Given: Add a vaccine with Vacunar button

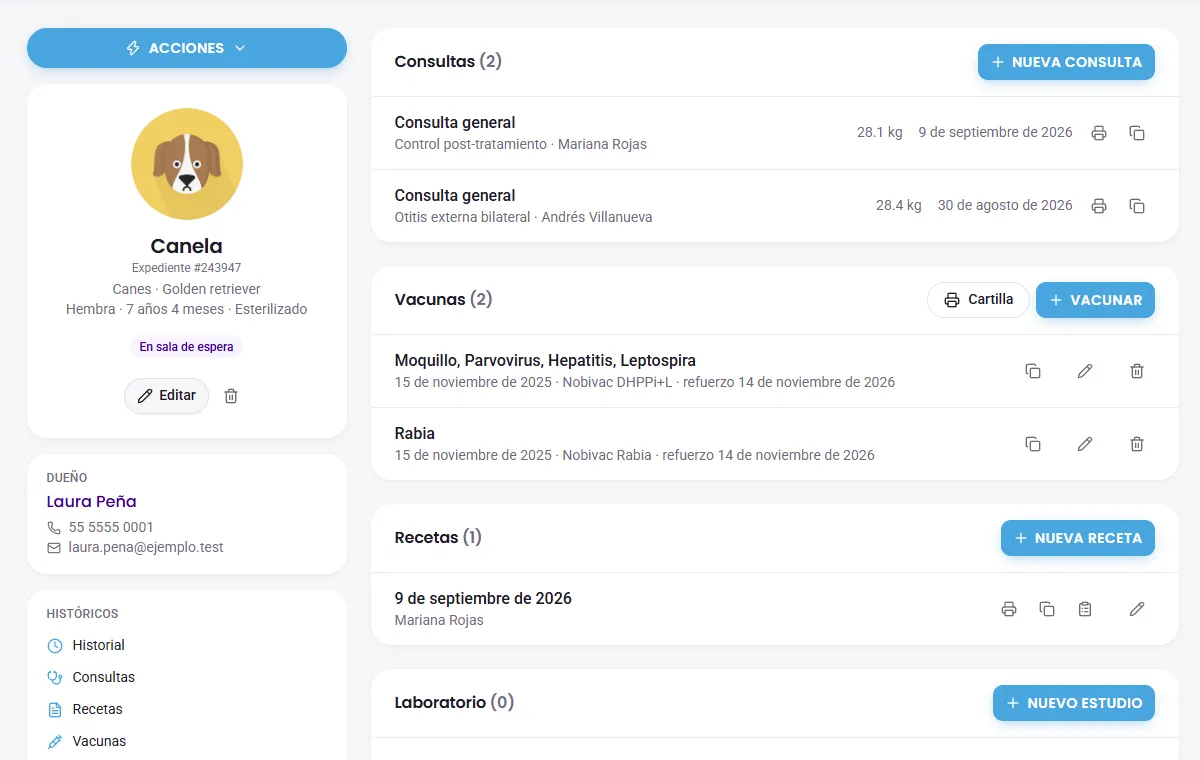Looking at the screenshot, I should click(x=1095, y=300).
